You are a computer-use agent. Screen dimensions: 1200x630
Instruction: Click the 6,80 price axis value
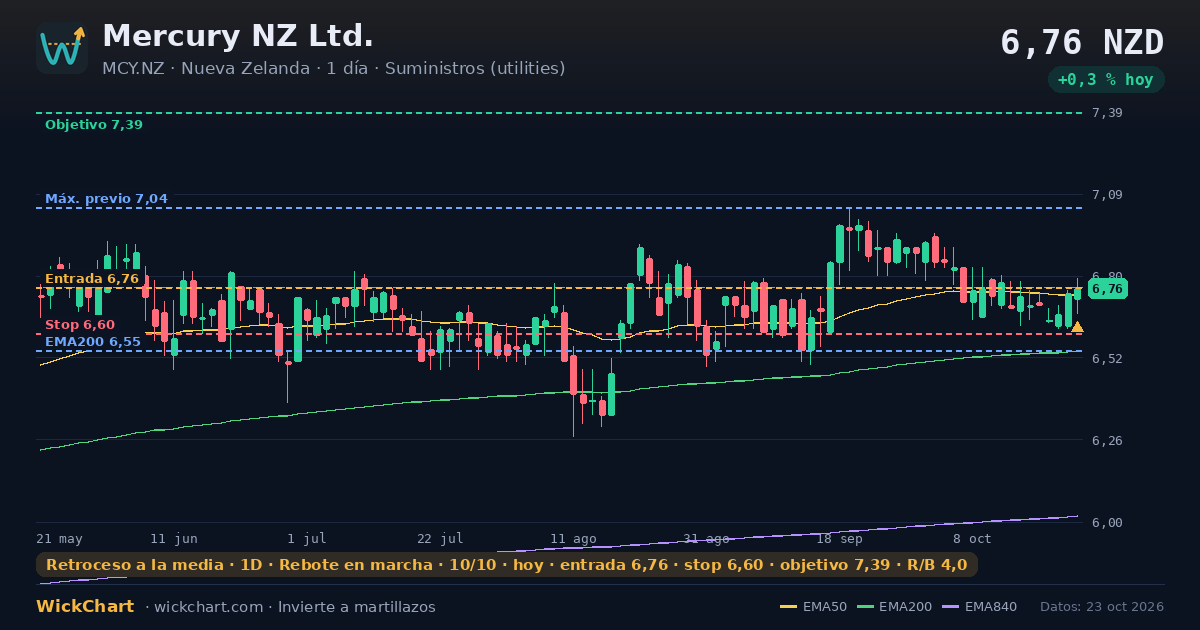(x=1107, y=276)
